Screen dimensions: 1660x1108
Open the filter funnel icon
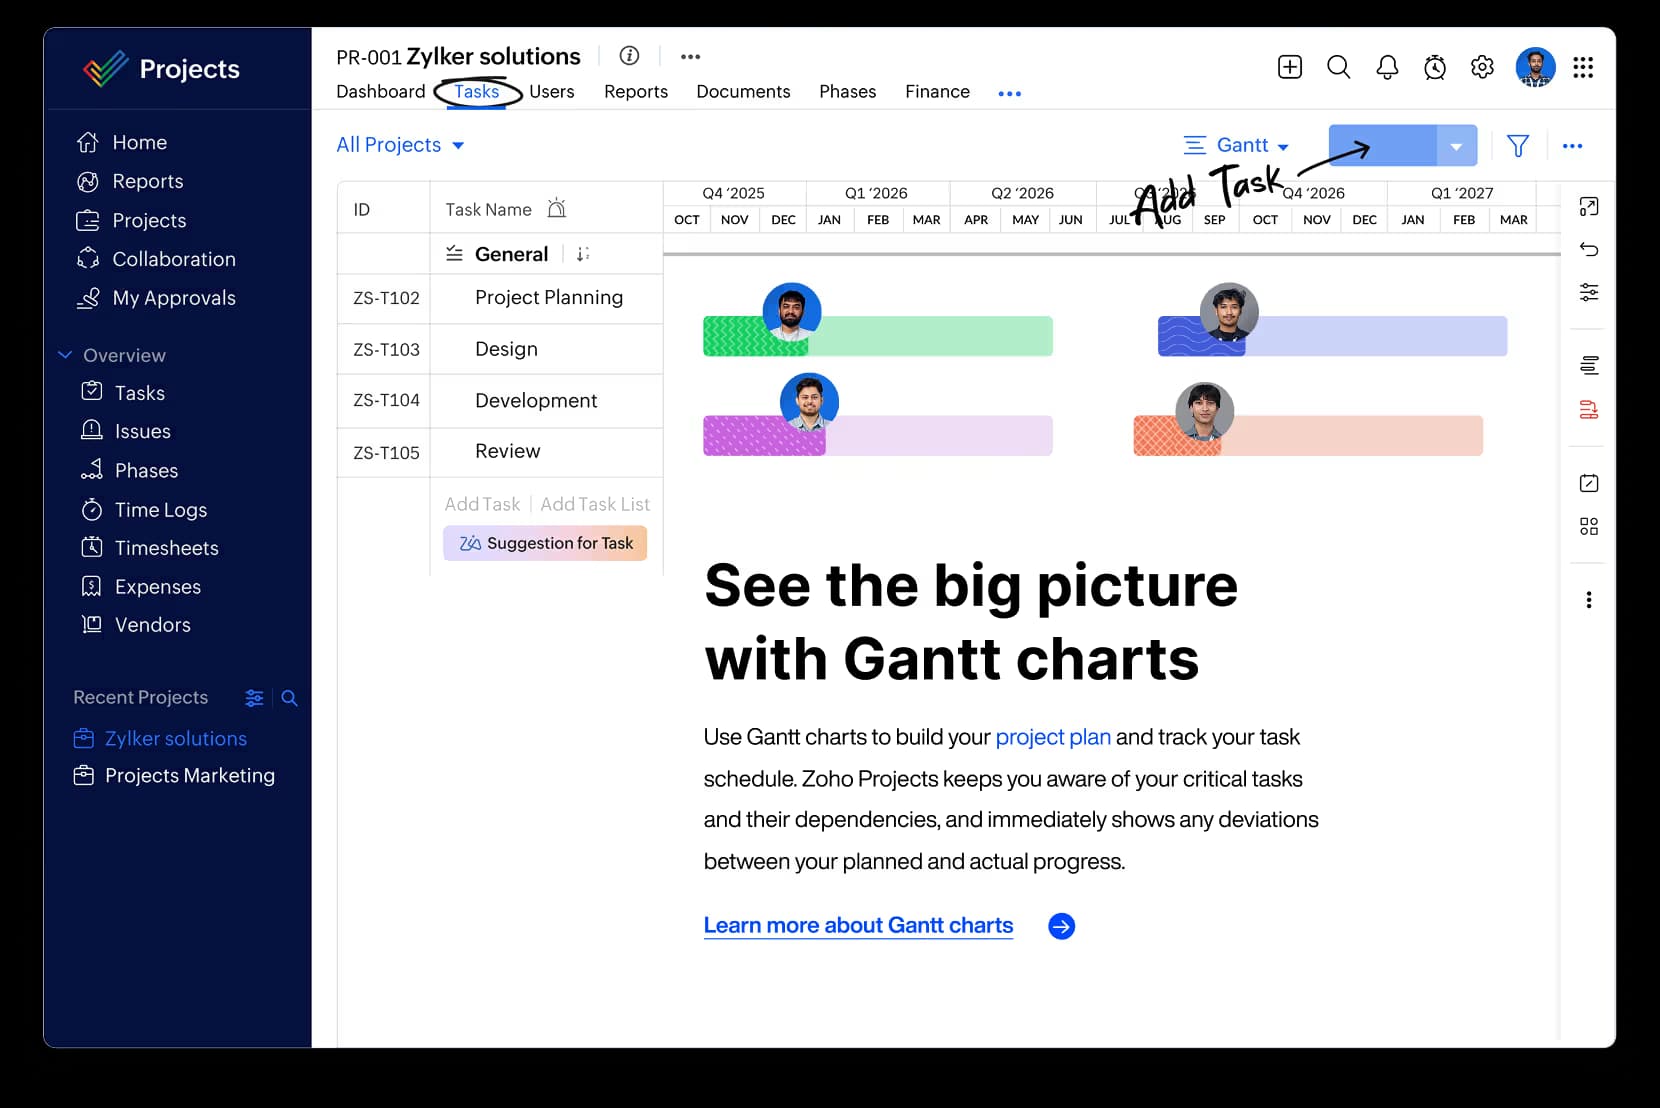click(1518, 146)
